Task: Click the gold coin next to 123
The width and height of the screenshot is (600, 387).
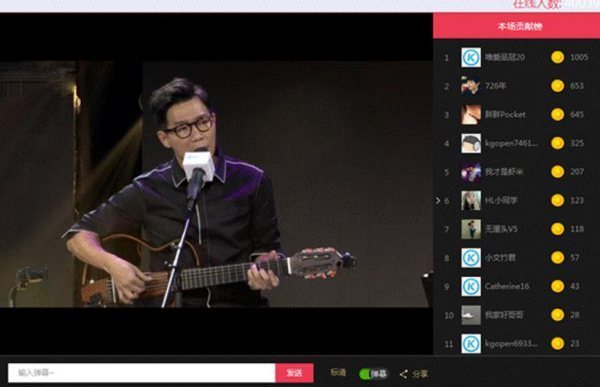Action: pyautogui.click(x=558, y=200)
